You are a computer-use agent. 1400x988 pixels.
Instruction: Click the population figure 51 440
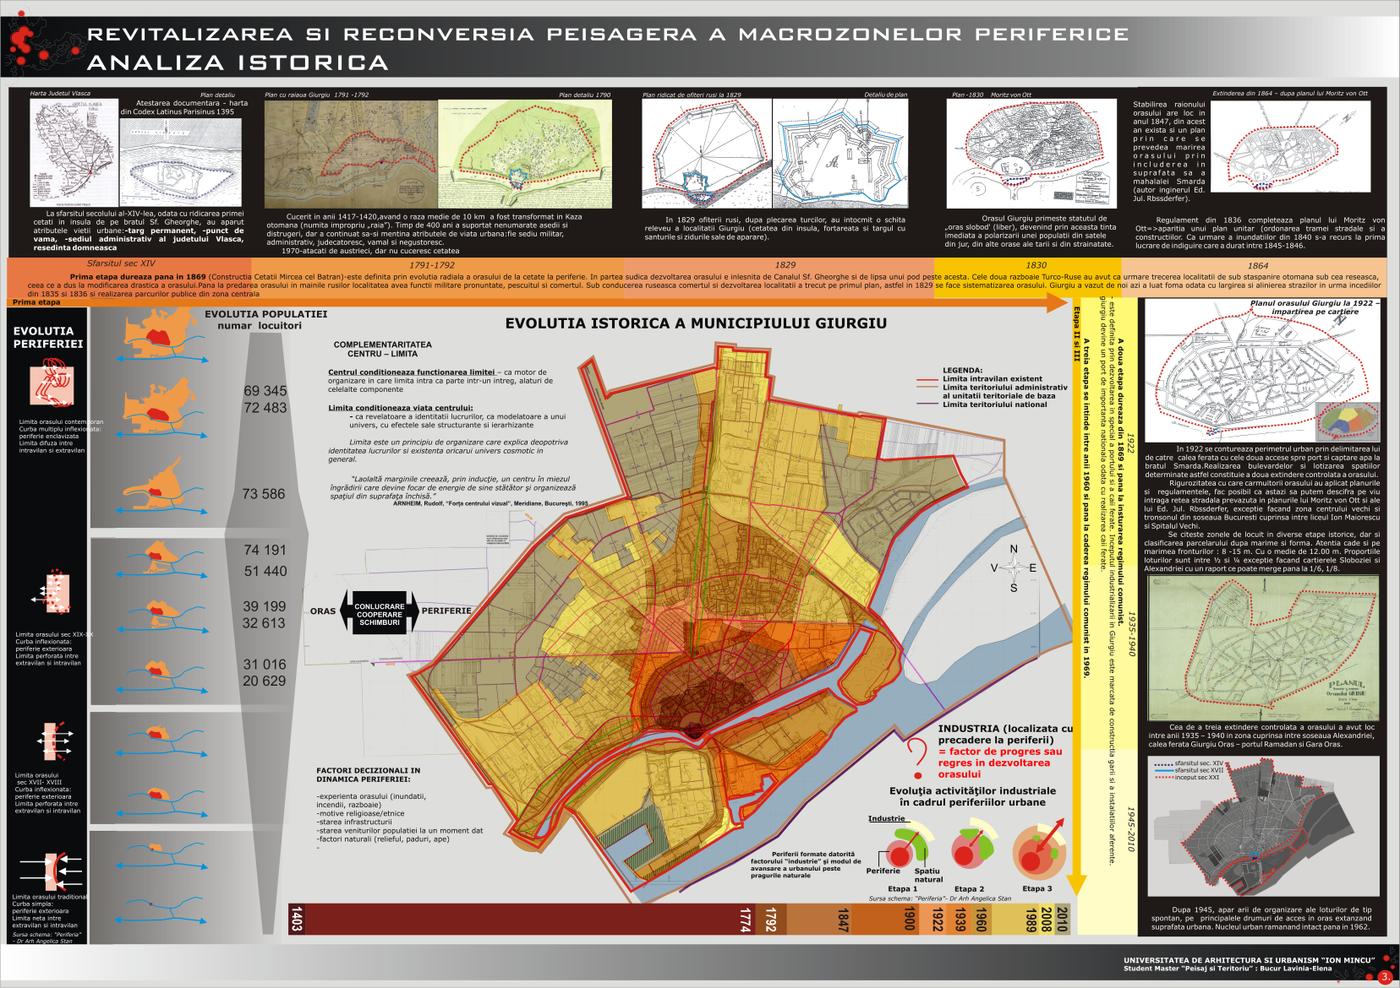click(265, 571)
